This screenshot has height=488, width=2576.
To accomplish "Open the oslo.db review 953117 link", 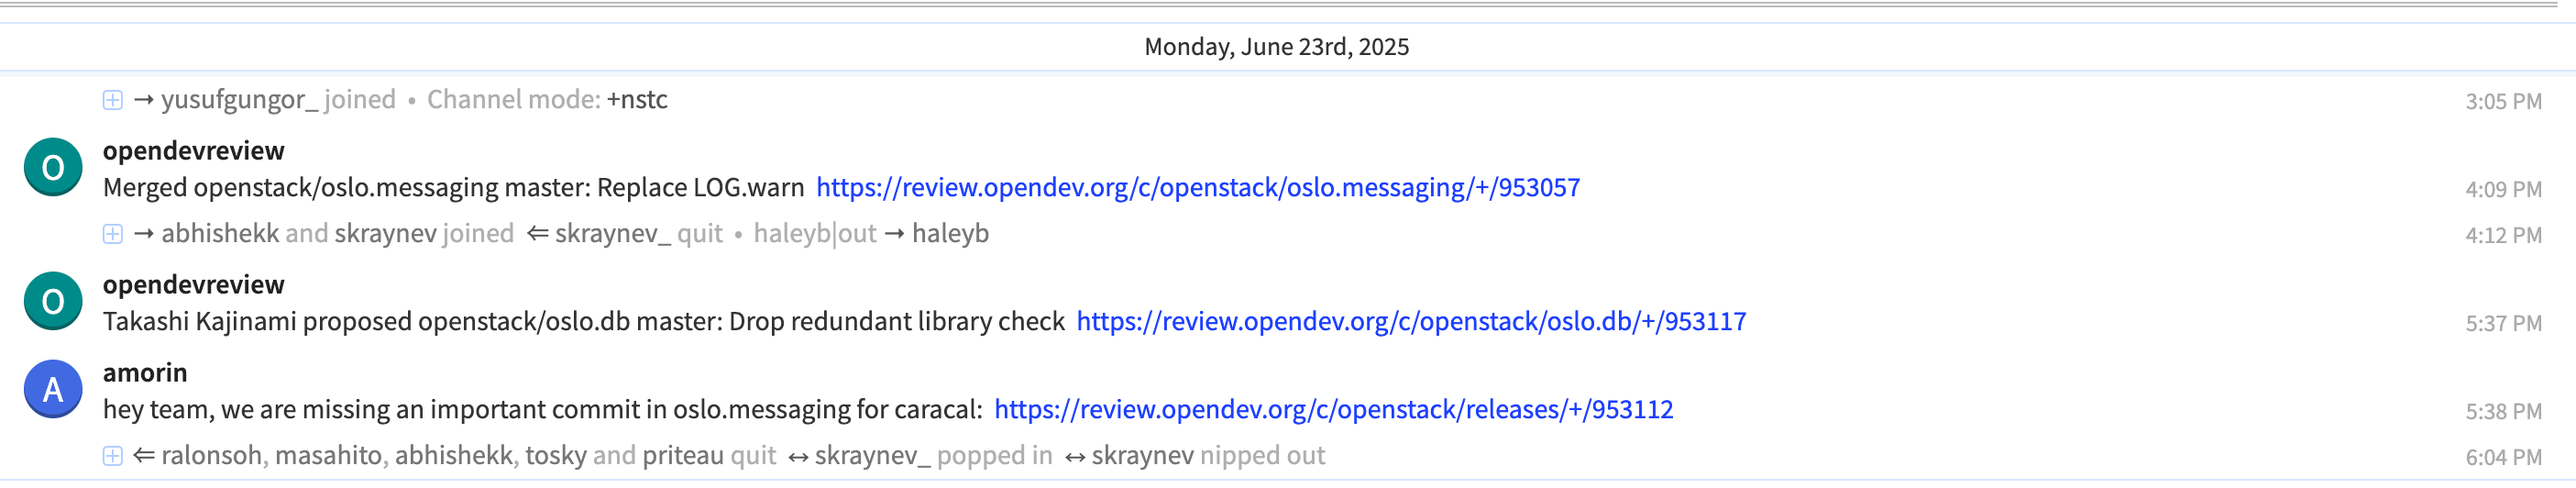I will (1411, 322).
